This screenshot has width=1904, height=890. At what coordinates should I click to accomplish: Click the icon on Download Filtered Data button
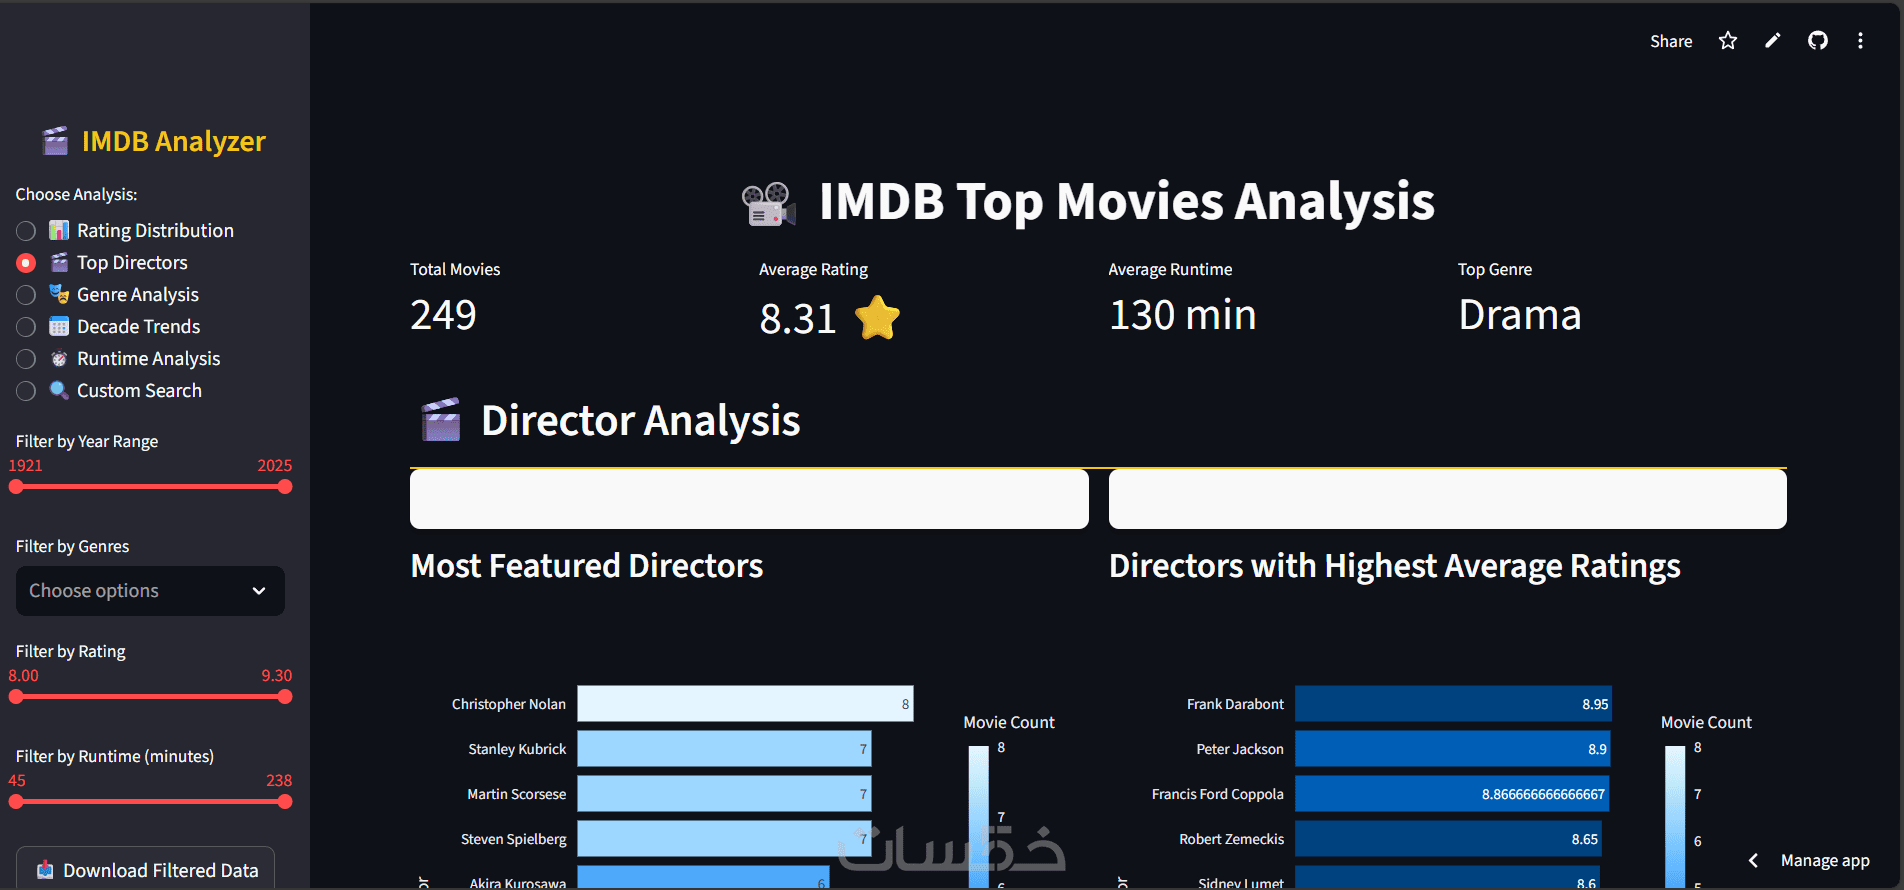point(45,870)
